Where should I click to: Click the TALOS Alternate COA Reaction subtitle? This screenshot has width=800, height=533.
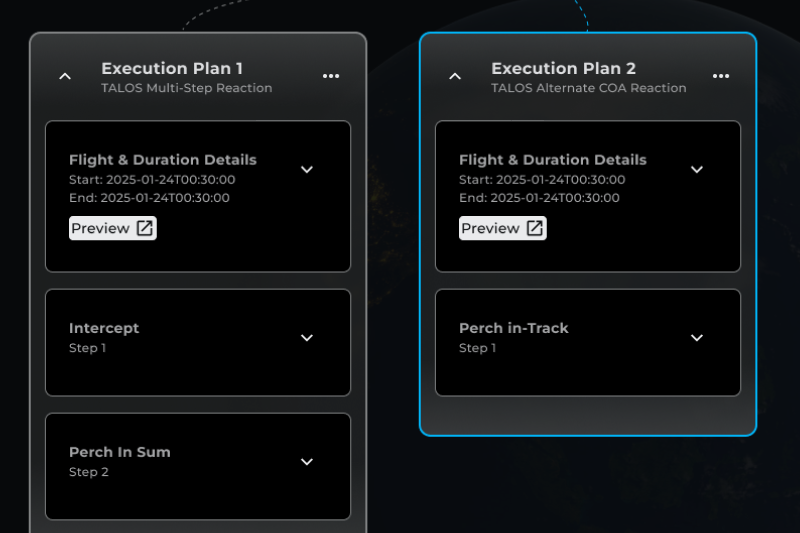[x=589, y=88]
